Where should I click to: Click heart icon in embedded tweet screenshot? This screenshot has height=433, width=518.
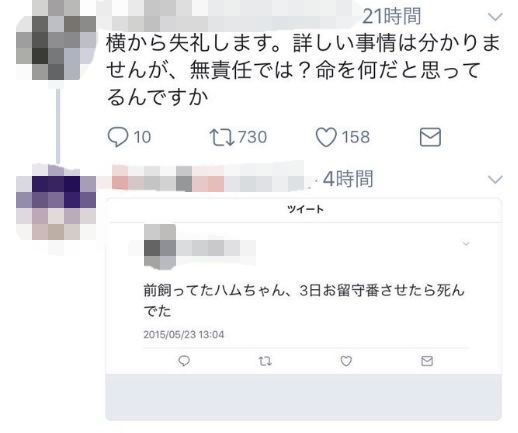pyautogui.click(x=346, y=361)
